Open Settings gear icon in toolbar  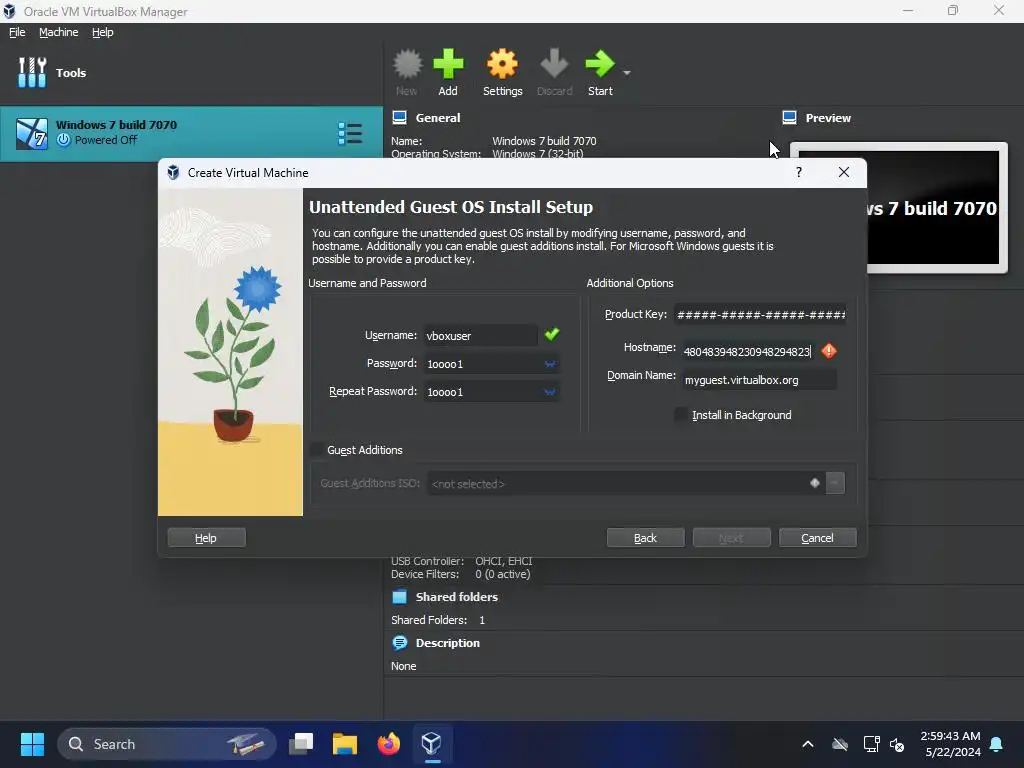tap(502, 64)
